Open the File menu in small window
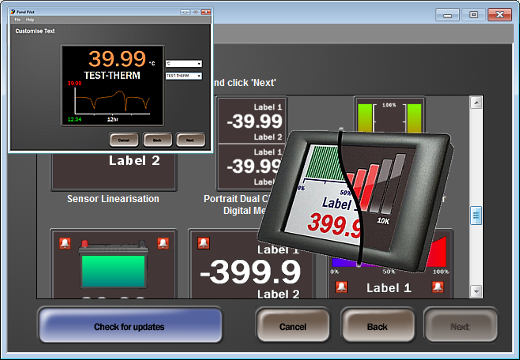This screenshot has width=520, height=360. [17, 20]
